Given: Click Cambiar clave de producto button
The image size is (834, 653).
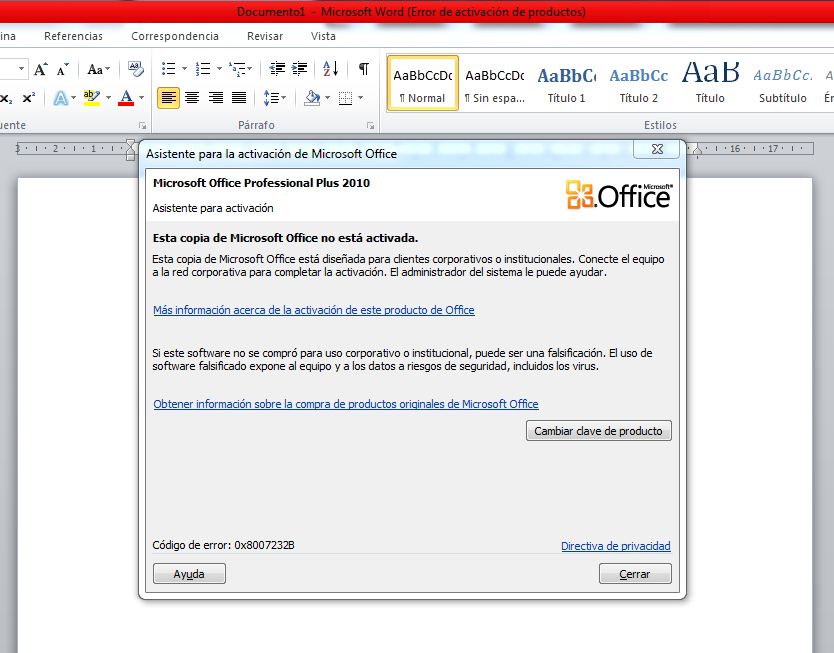Looking at the screenshot, I should pyautogui.click(x=598, y=431).
